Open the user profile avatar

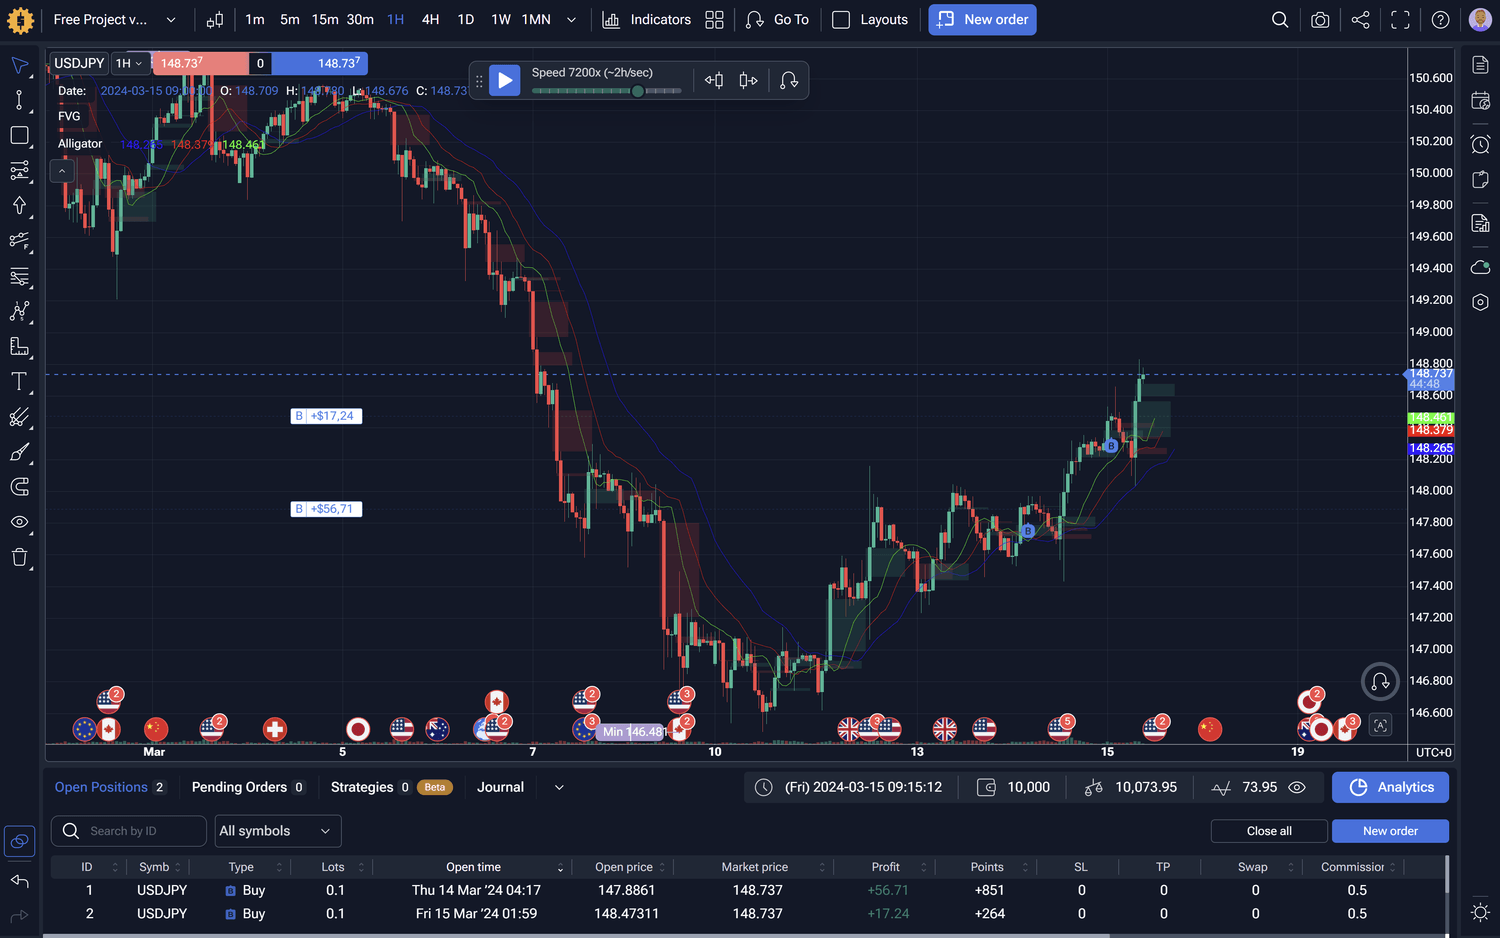[x=1480, y=20]
